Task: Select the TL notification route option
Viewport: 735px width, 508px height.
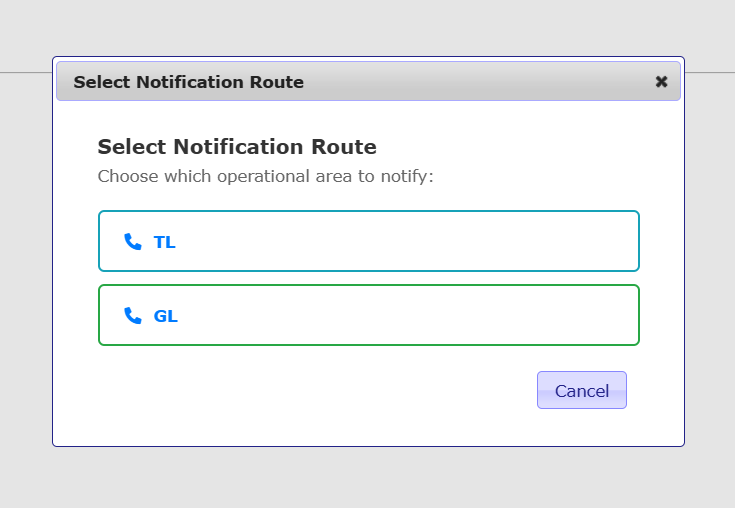Action: (368, 241)
